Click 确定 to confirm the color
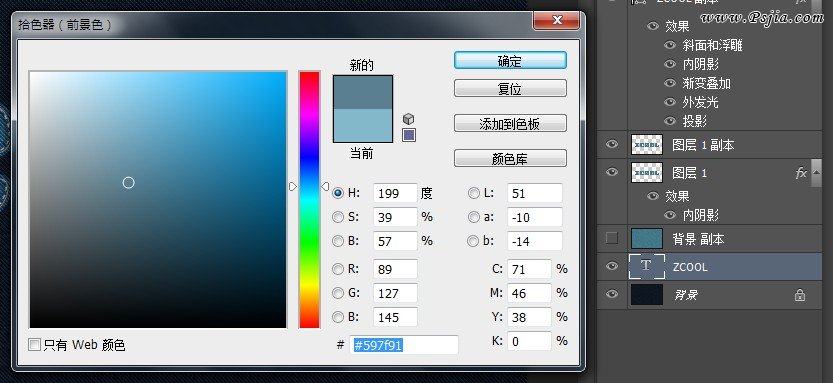 pyautogui.click(x=510, y=61)
